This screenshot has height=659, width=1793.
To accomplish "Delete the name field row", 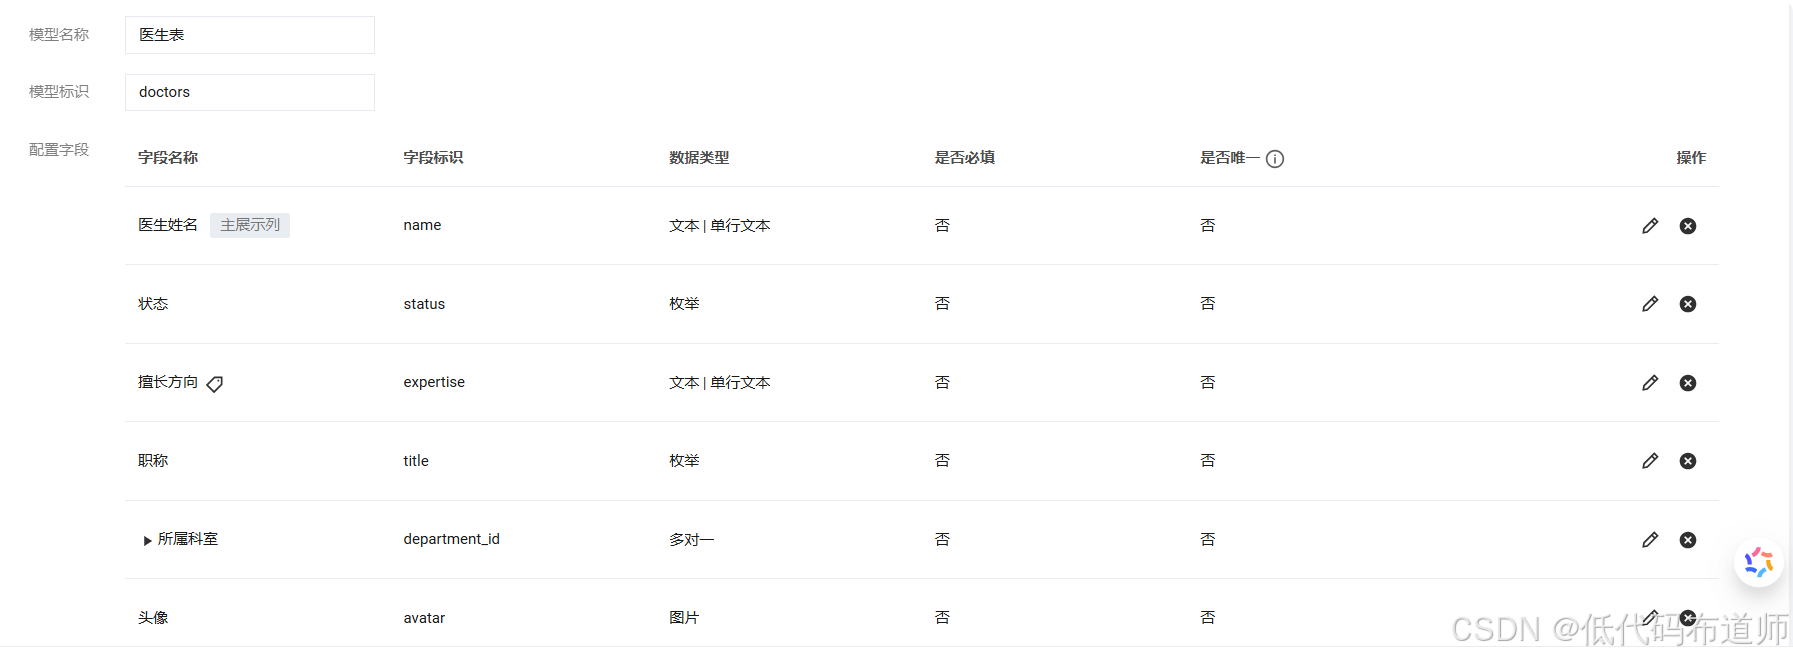I will click(x=1688, y=226).
